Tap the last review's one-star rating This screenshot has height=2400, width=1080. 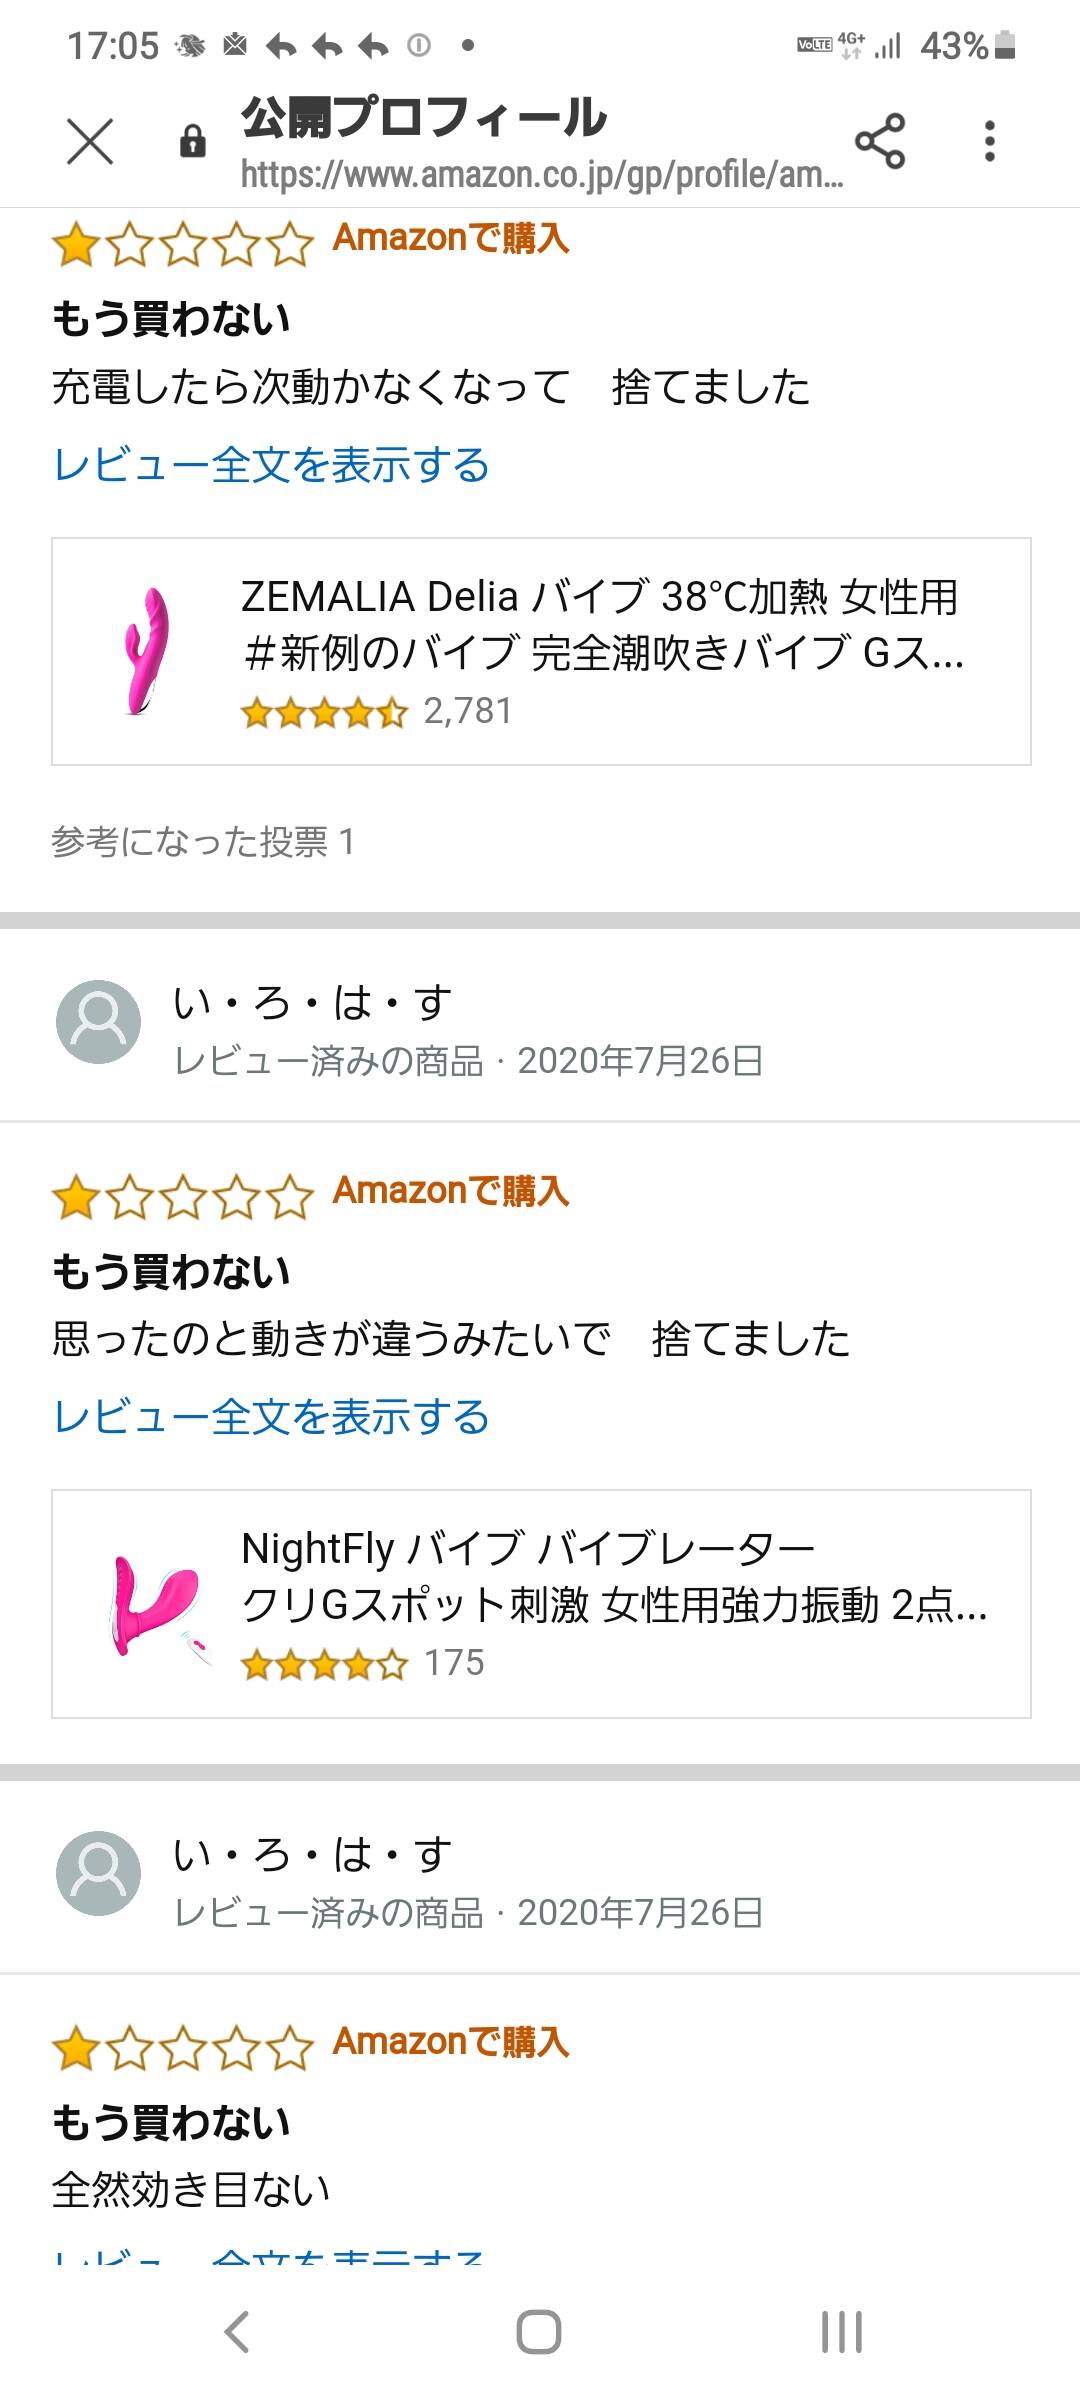click(x=182, y=2046)
